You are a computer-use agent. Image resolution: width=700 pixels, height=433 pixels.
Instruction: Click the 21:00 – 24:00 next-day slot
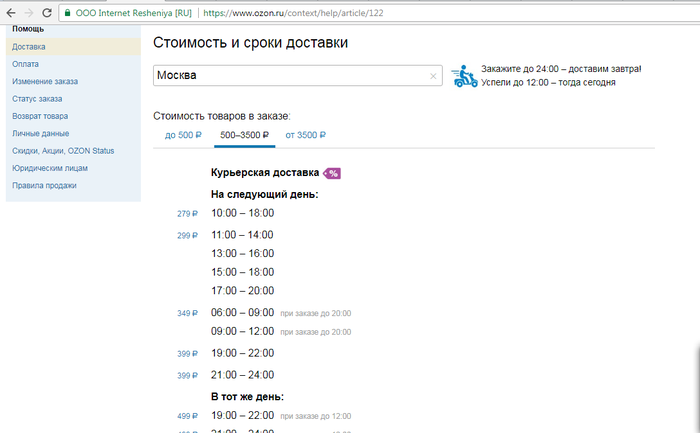(x=242, y=375)
